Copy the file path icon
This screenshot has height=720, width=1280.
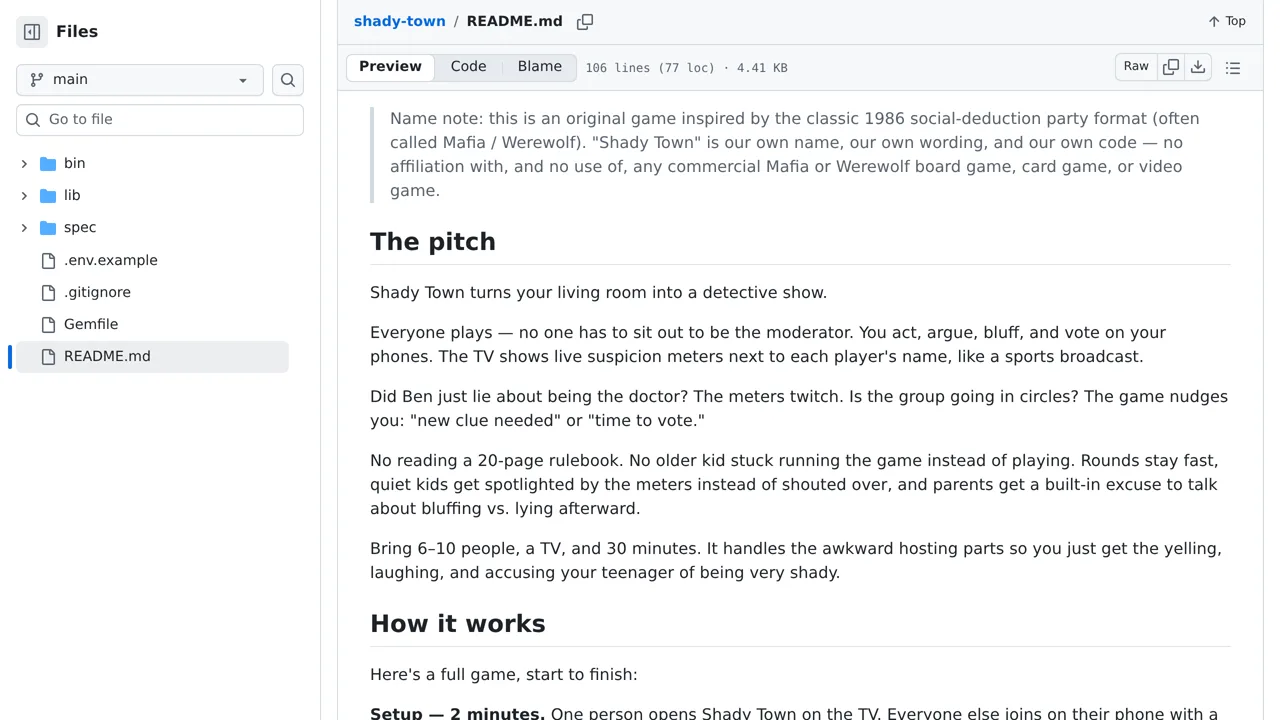tap(585, 21)
